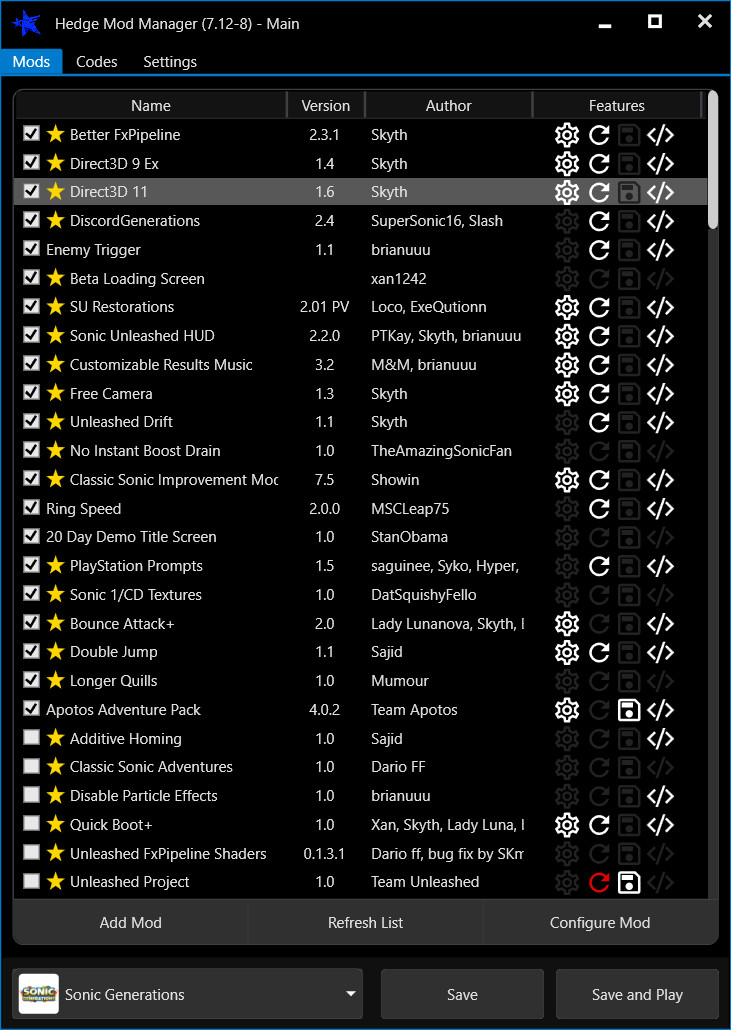Click code icon for Sonic Unleashed HUD
Screen dimensions: 731x1030
click(x=660, y=336)
